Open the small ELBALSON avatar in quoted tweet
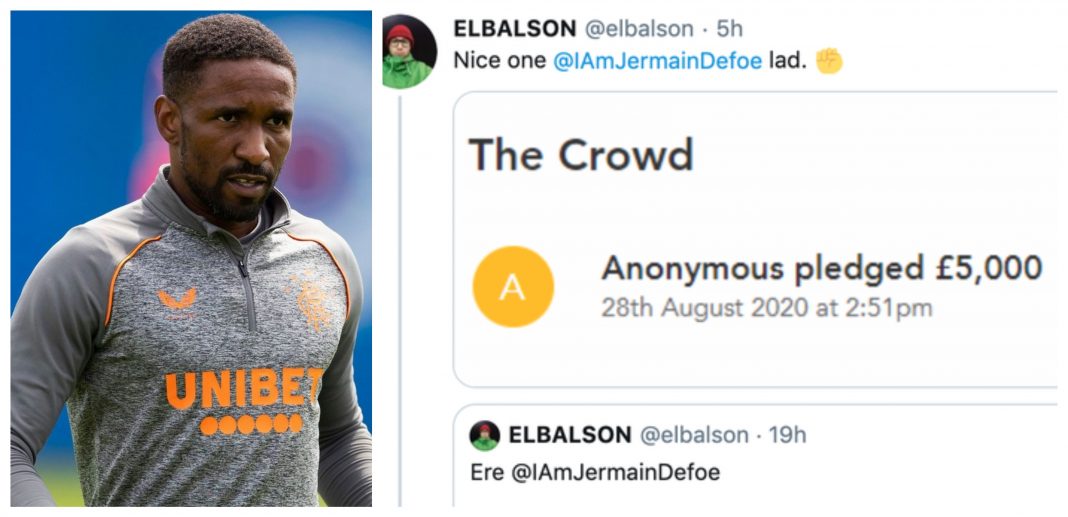Image resolution: width=1068 pixels, height=517 pixels. pyautogui.click(x=484, y=436)
